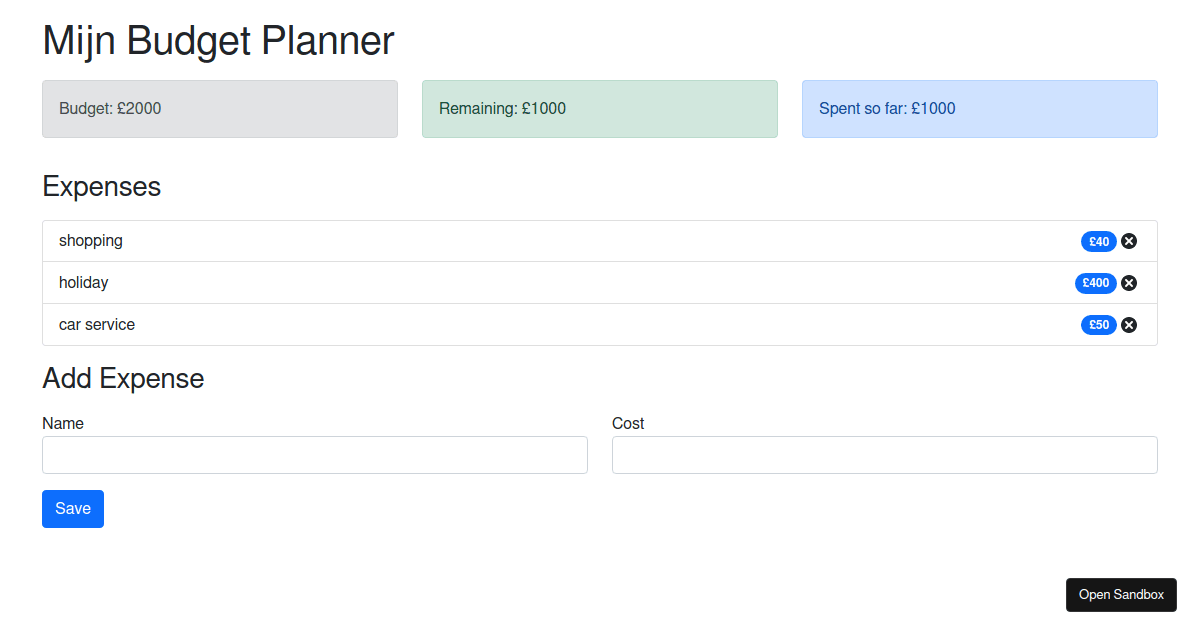Click the £50 badge next to car service
This screenshot has height=630, width=1200.
(1098, 324)
